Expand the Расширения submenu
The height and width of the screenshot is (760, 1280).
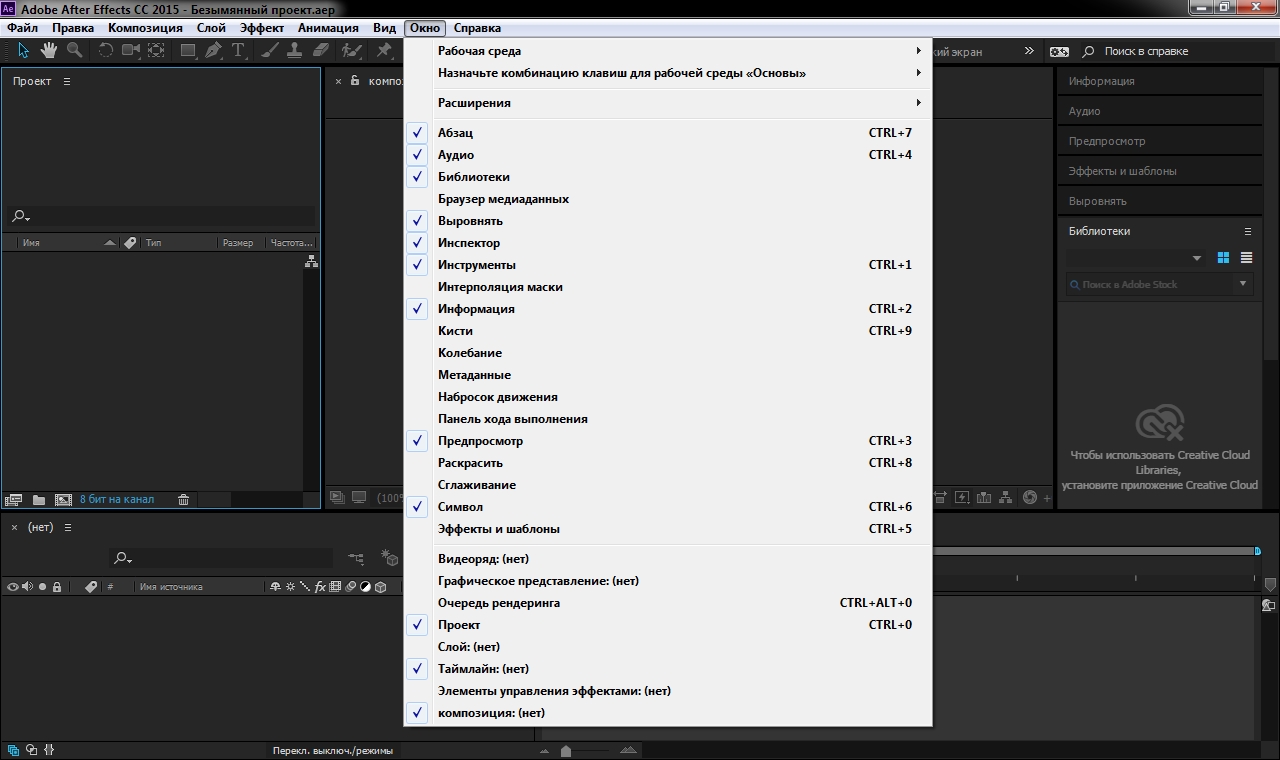(667, 103)
